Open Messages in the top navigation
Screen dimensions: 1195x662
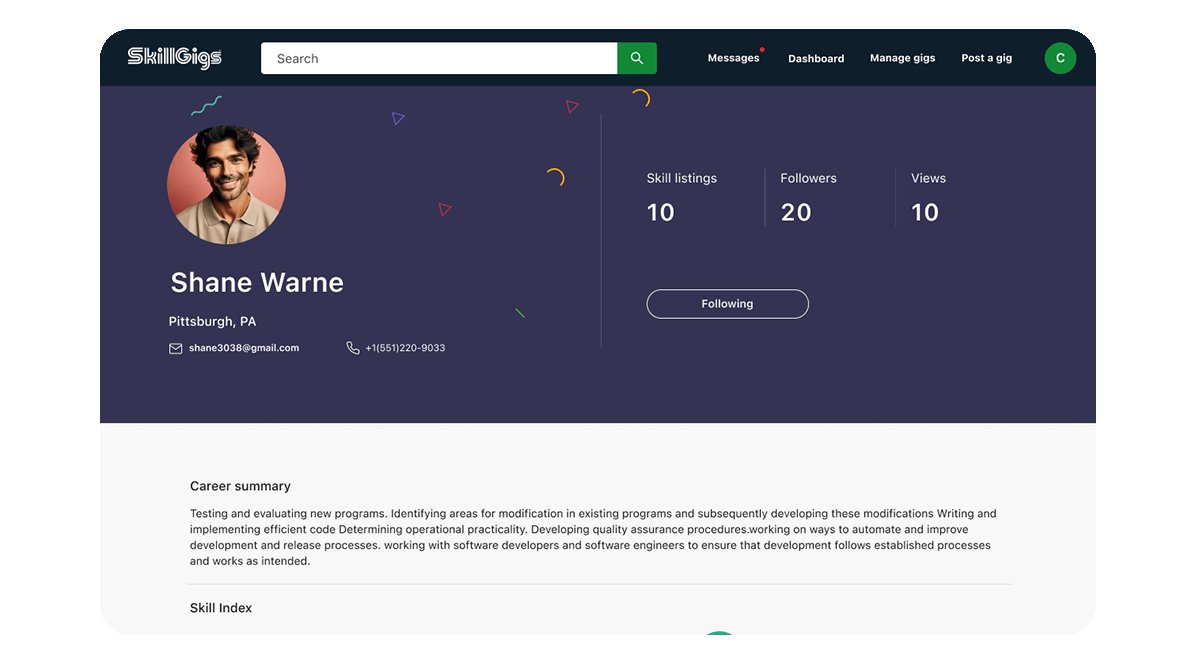pos(733,58)
